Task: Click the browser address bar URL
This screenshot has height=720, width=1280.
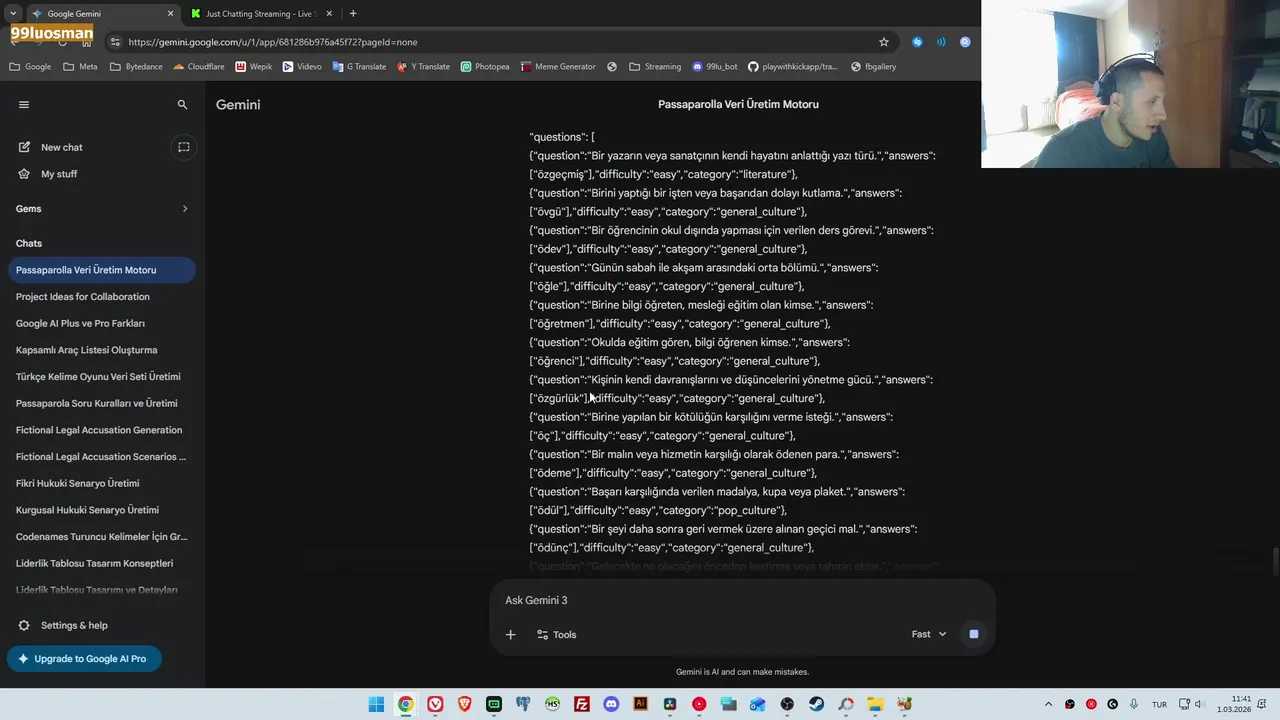Action: 273,42
